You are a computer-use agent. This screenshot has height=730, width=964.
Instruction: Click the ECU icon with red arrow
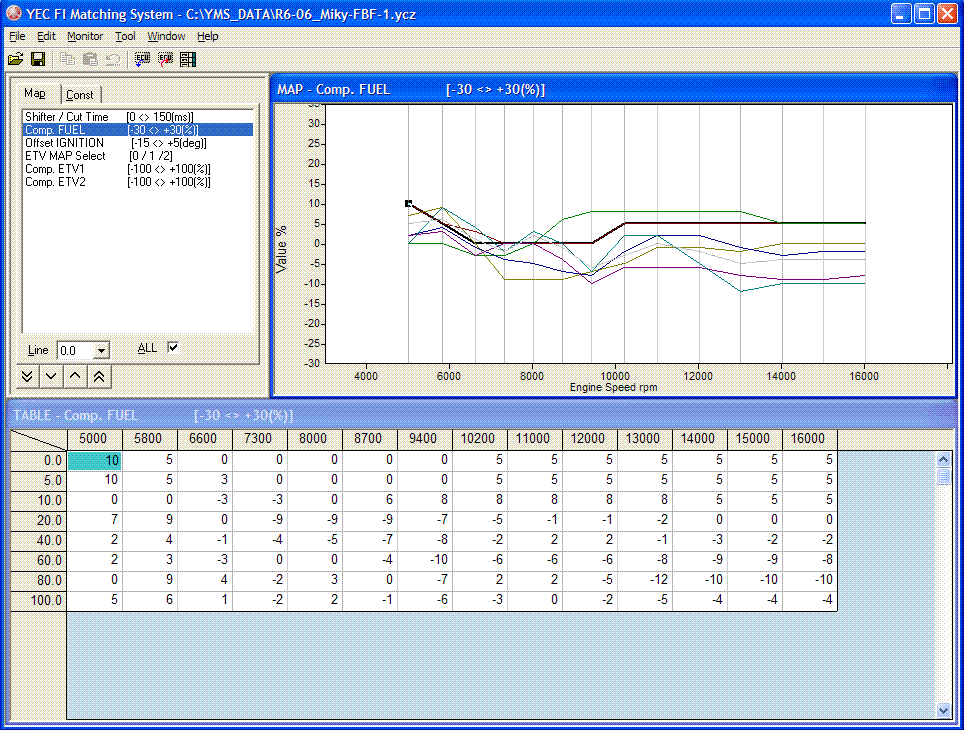pyautogui.click(x=165, y=60)
